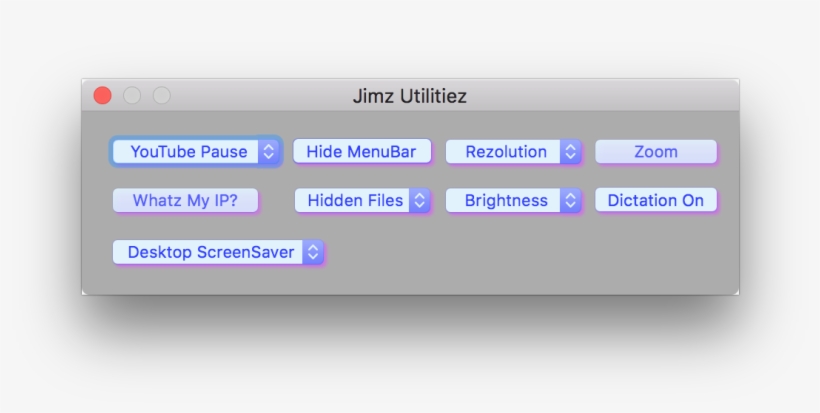Click the Zoom button
The height and width of the screenshot is (413, 820).
(656, 152)
